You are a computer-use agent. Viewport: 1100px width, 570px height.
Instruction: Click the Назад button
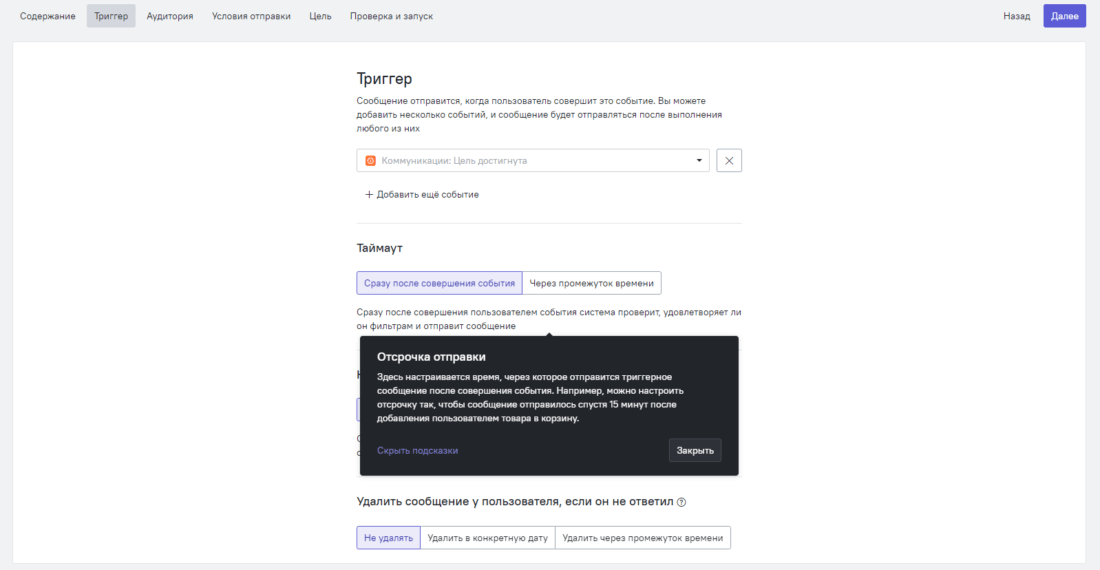pyautogui.click(x=1017, y=16)
